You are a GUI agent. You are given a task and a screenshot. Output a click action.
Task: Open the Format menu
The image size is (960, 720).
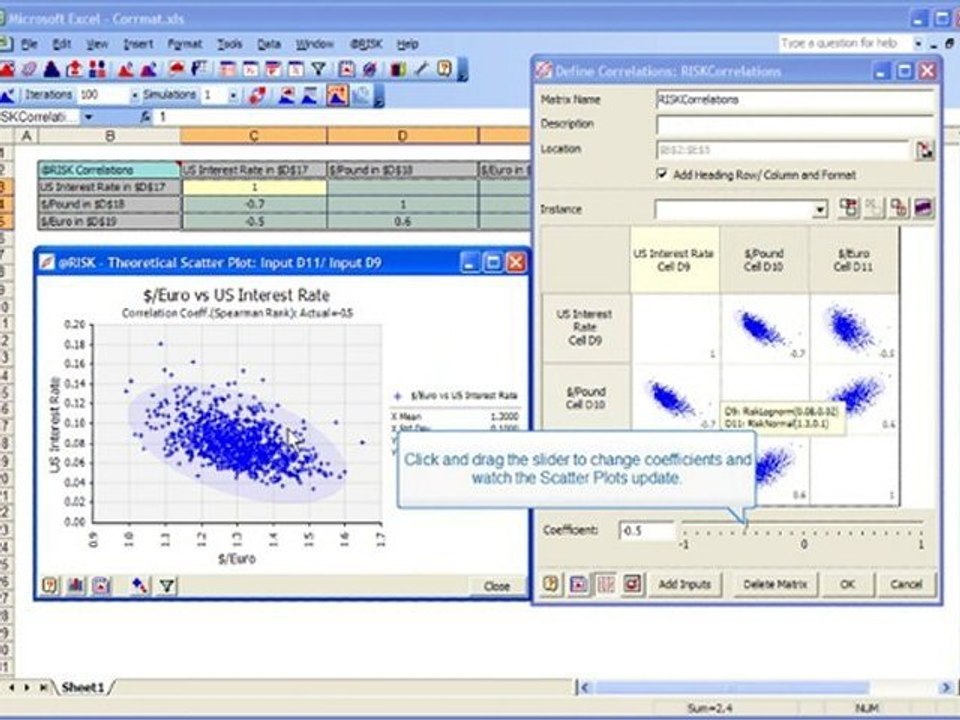click(x=184, y=44)
